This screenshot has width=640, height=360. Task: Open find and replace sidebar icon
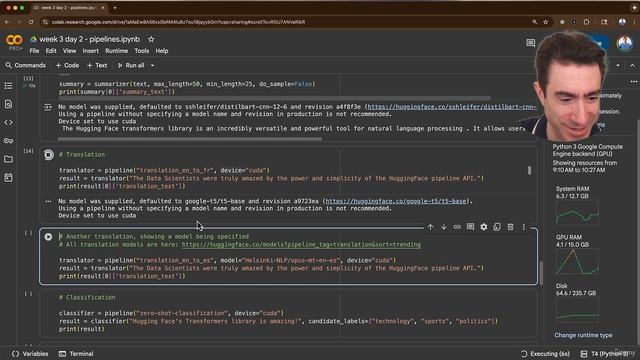click(8, 104)
